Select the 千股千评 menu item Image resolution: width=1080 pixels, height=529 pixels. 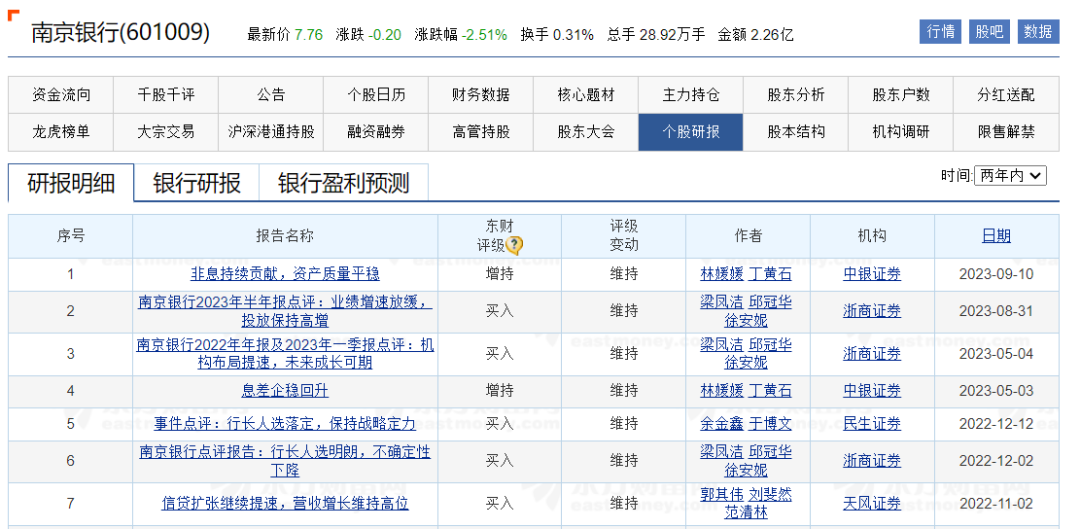(x=166, y=95)
